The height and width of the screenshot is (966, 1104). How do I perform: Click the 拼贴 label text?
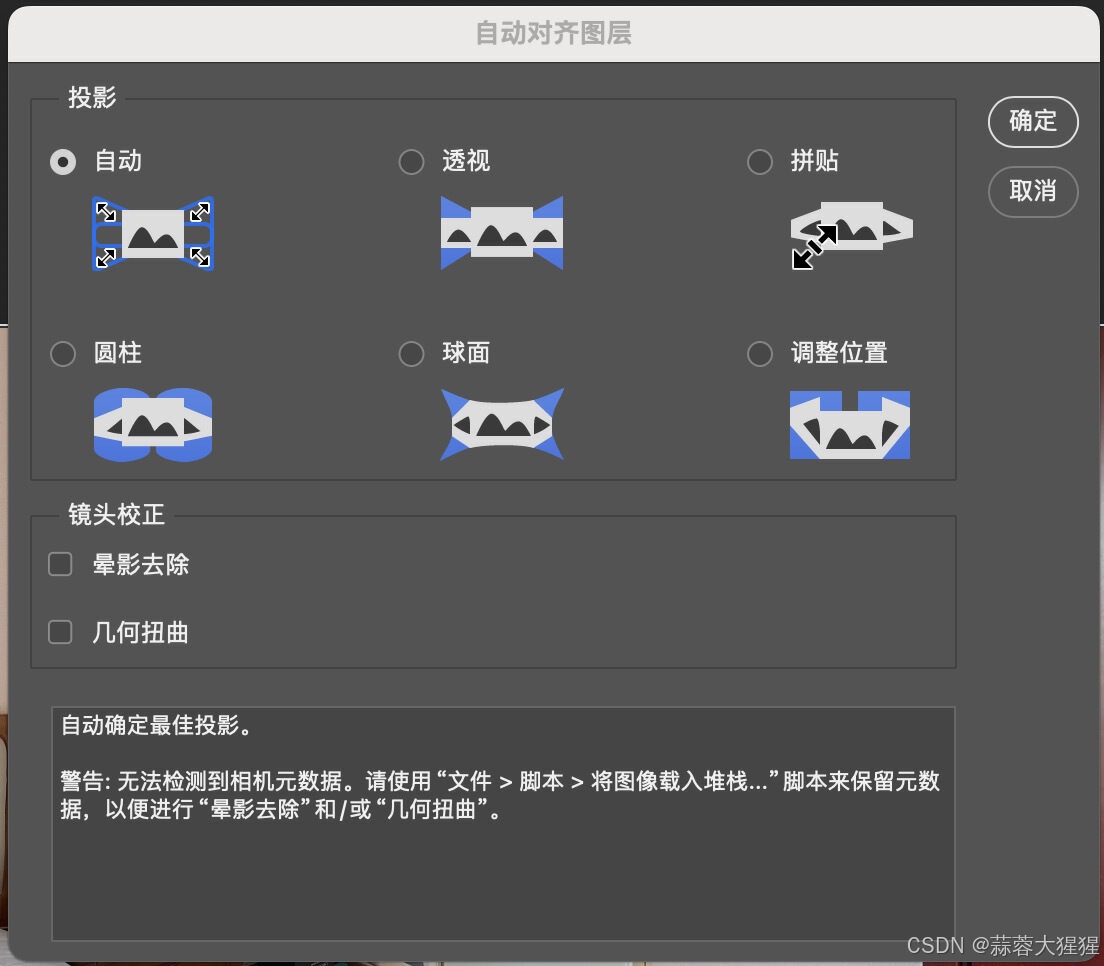815,161
